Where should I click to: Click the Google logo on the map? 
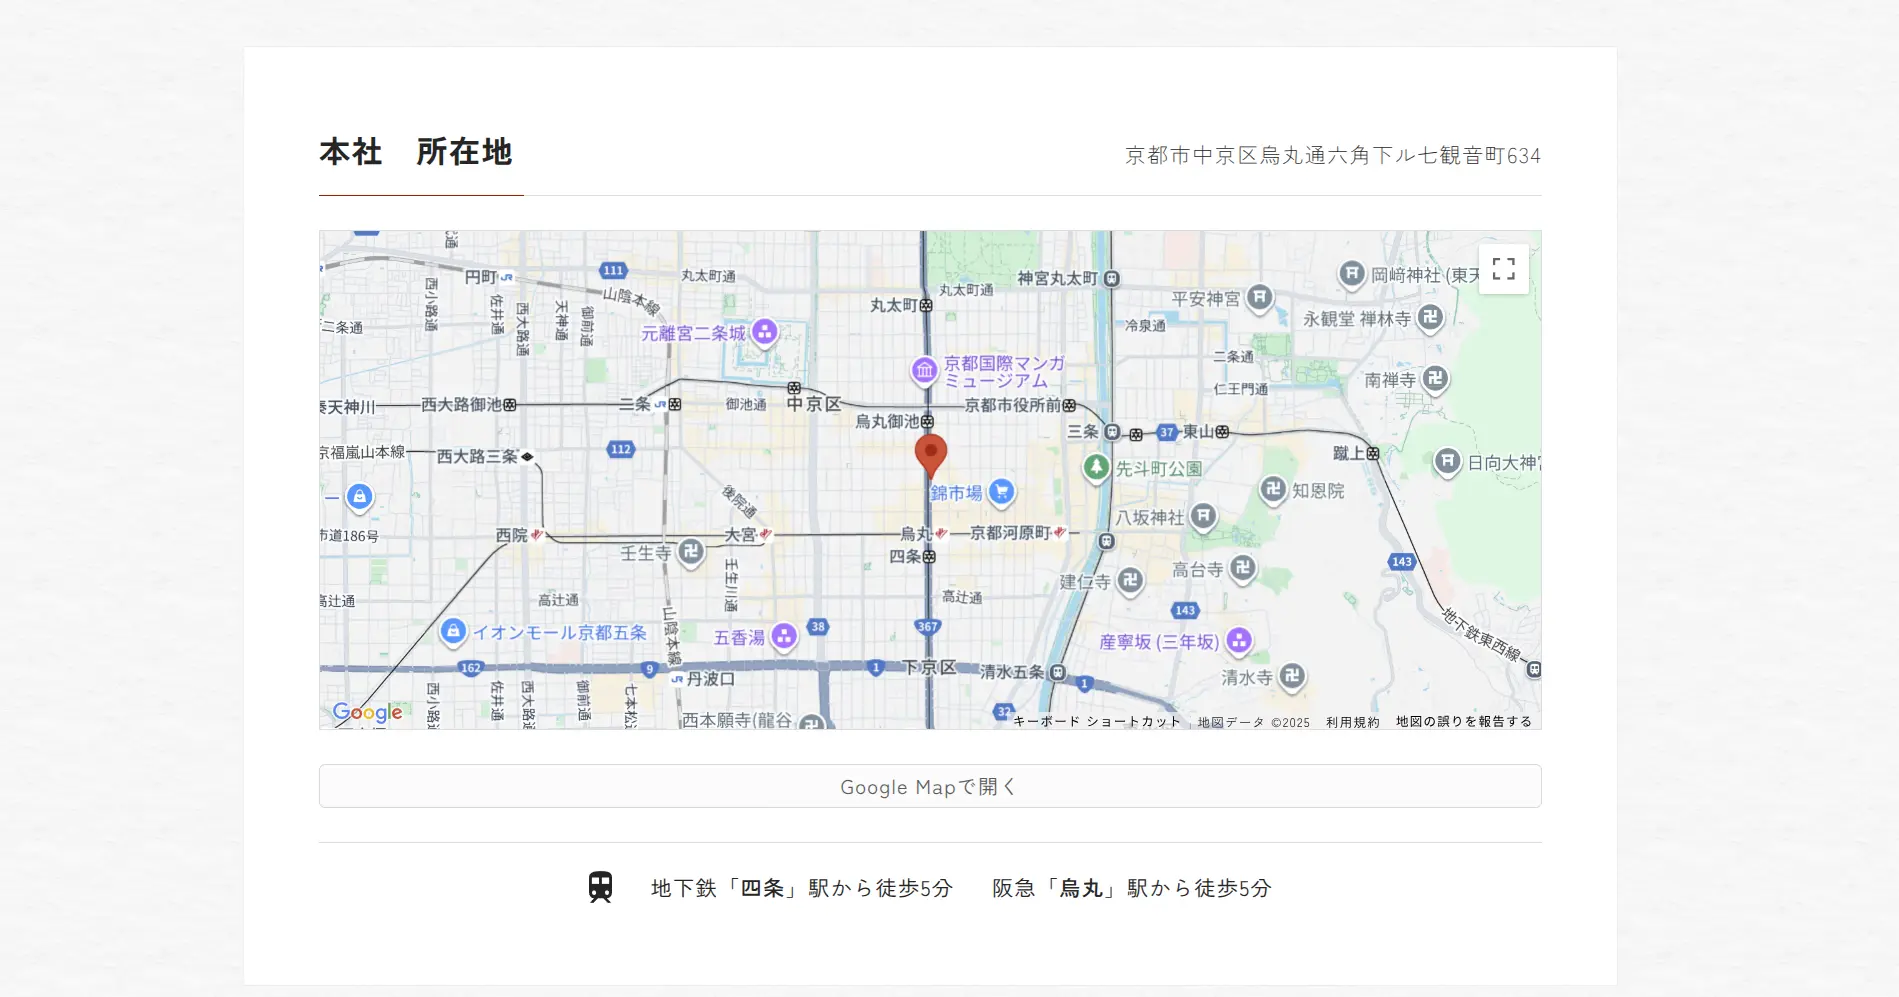pos(368,712)
